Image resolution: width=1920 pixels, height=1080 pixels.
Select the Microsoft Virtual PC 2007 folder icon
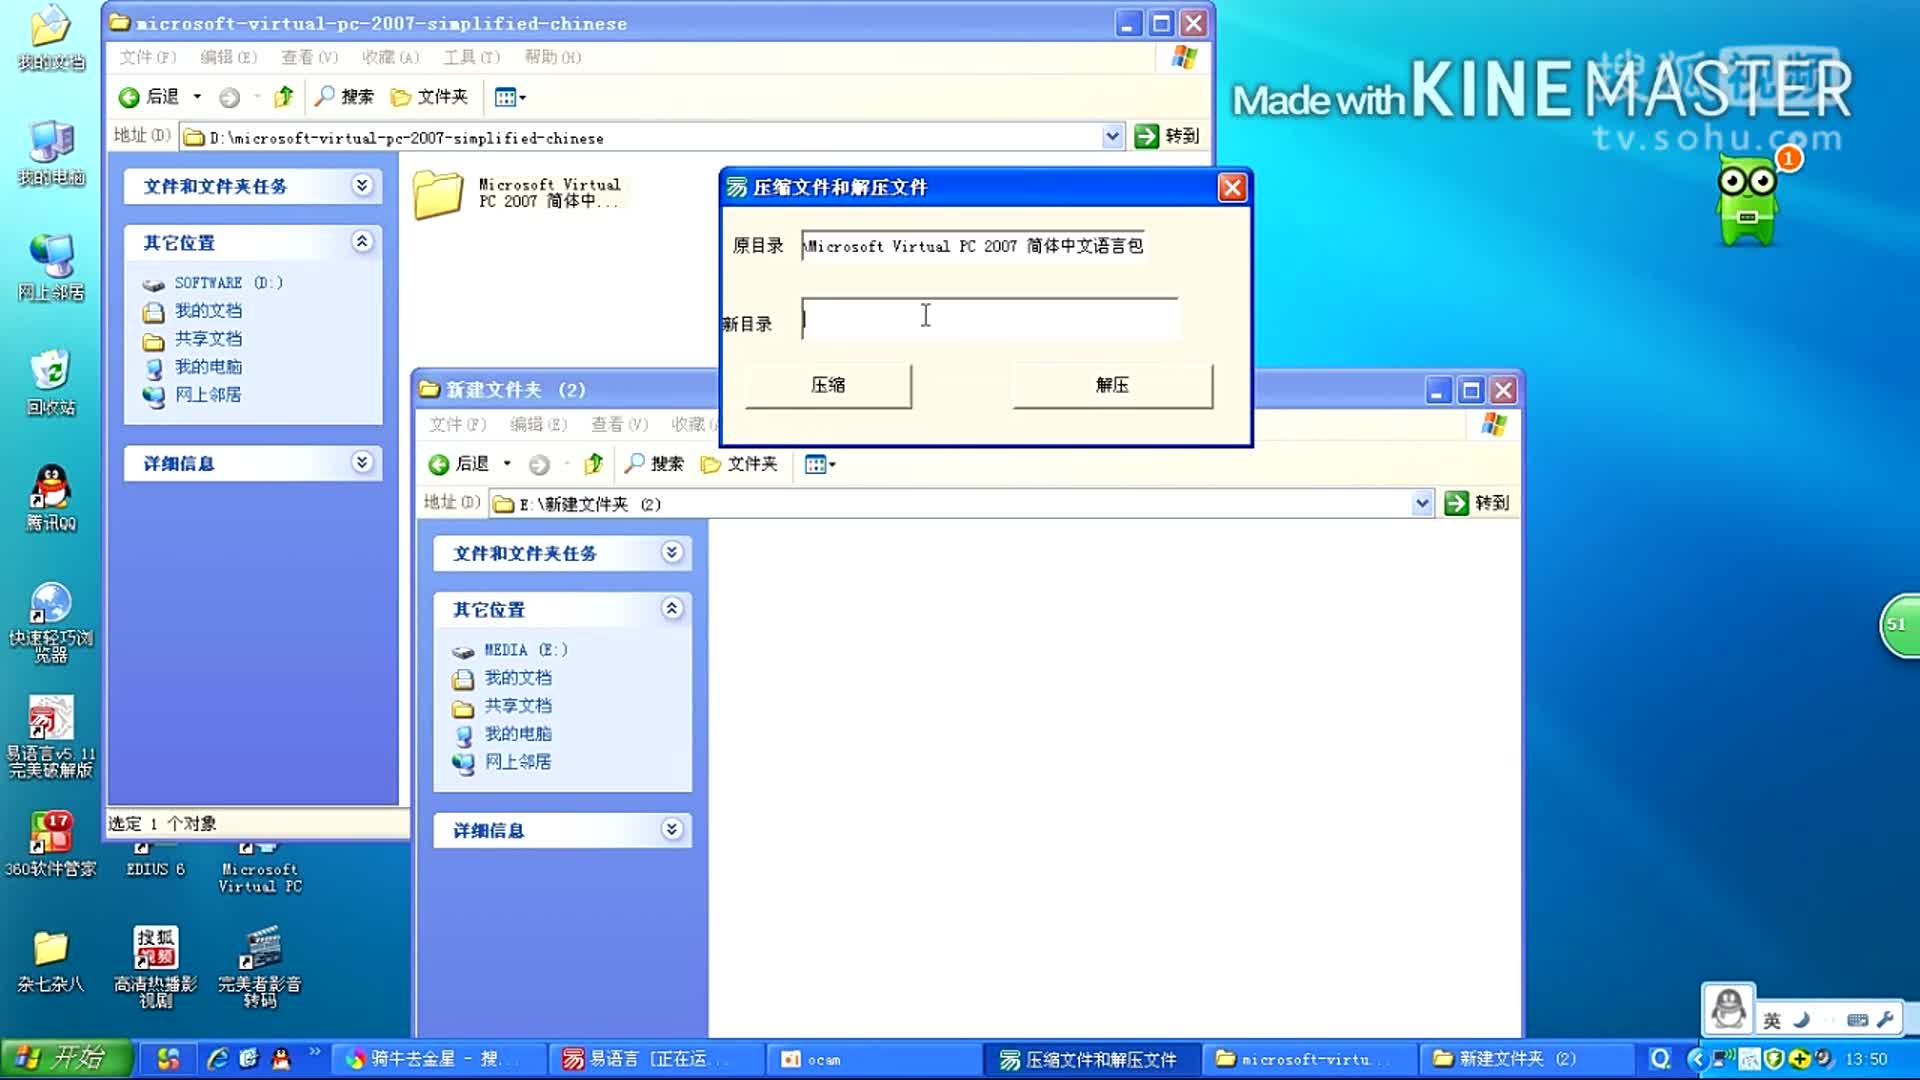(438, 194)
